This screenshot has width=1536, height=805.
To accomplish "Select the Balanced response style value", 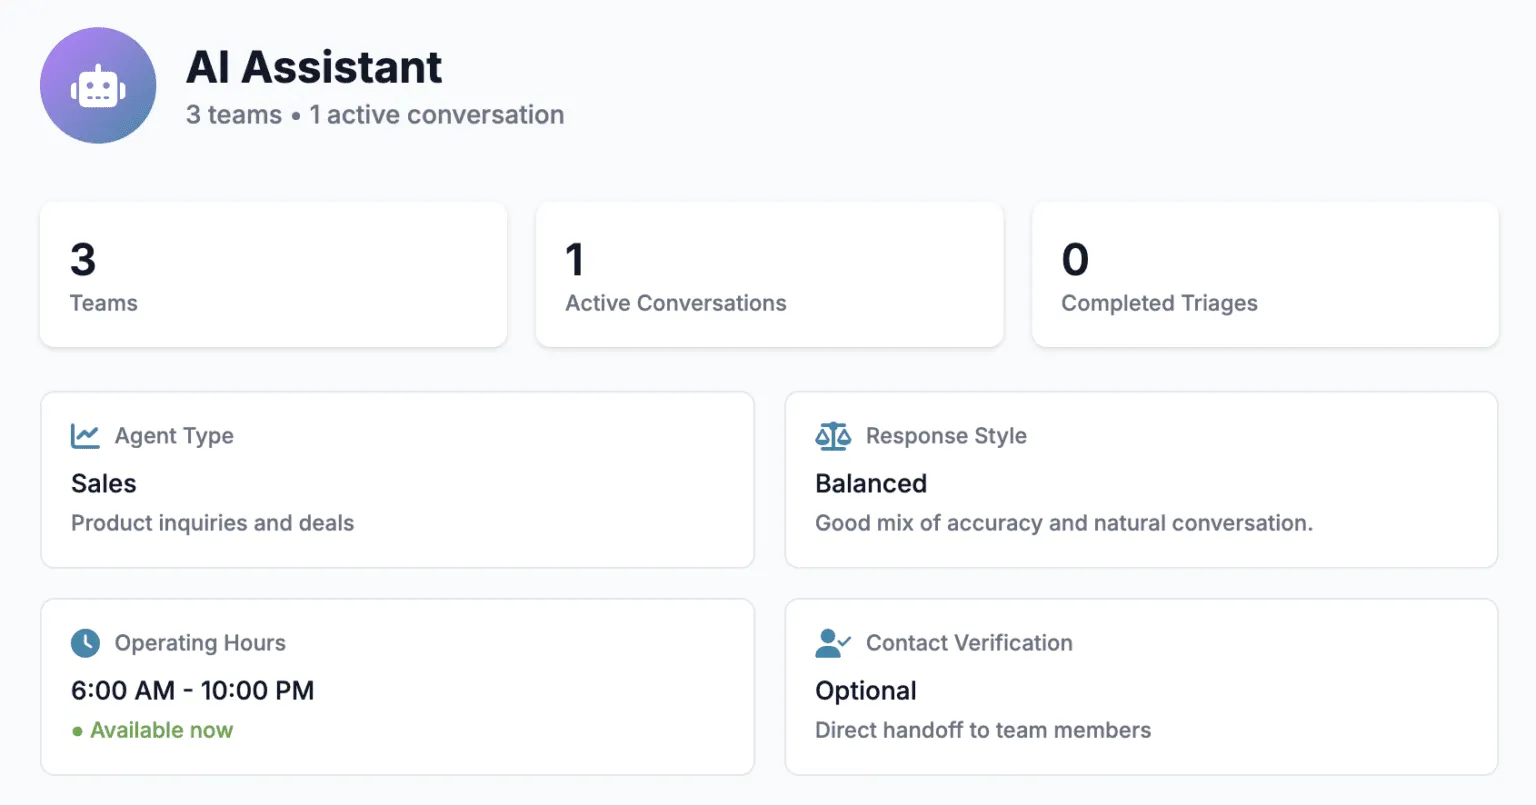I will pos(871,484).
